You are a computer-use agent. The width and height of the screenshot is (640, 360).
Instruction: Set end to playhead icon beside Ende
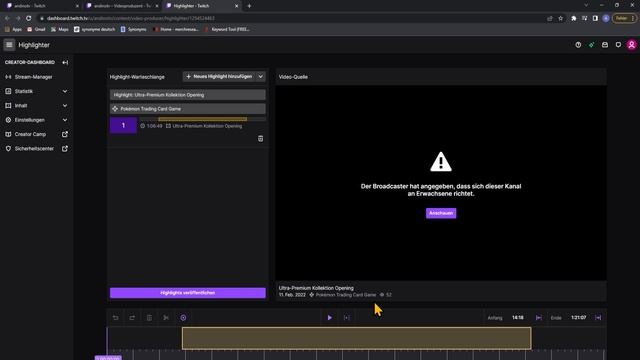pos(598,318)
